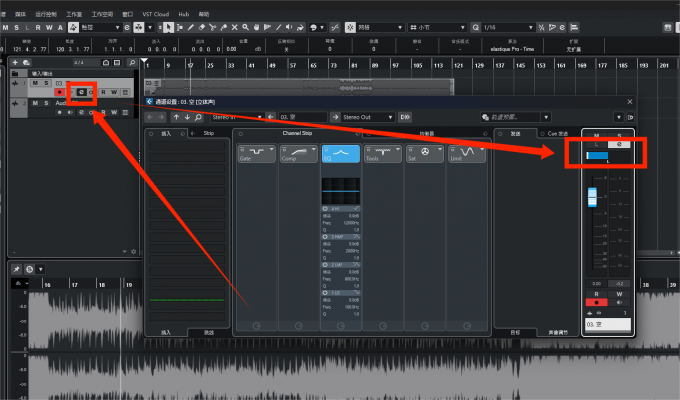Image resolution: width=680 pixels, height=400 pixels.
Task: Open the Stereo In input routing dropdown
Action: tap(237, 117)
